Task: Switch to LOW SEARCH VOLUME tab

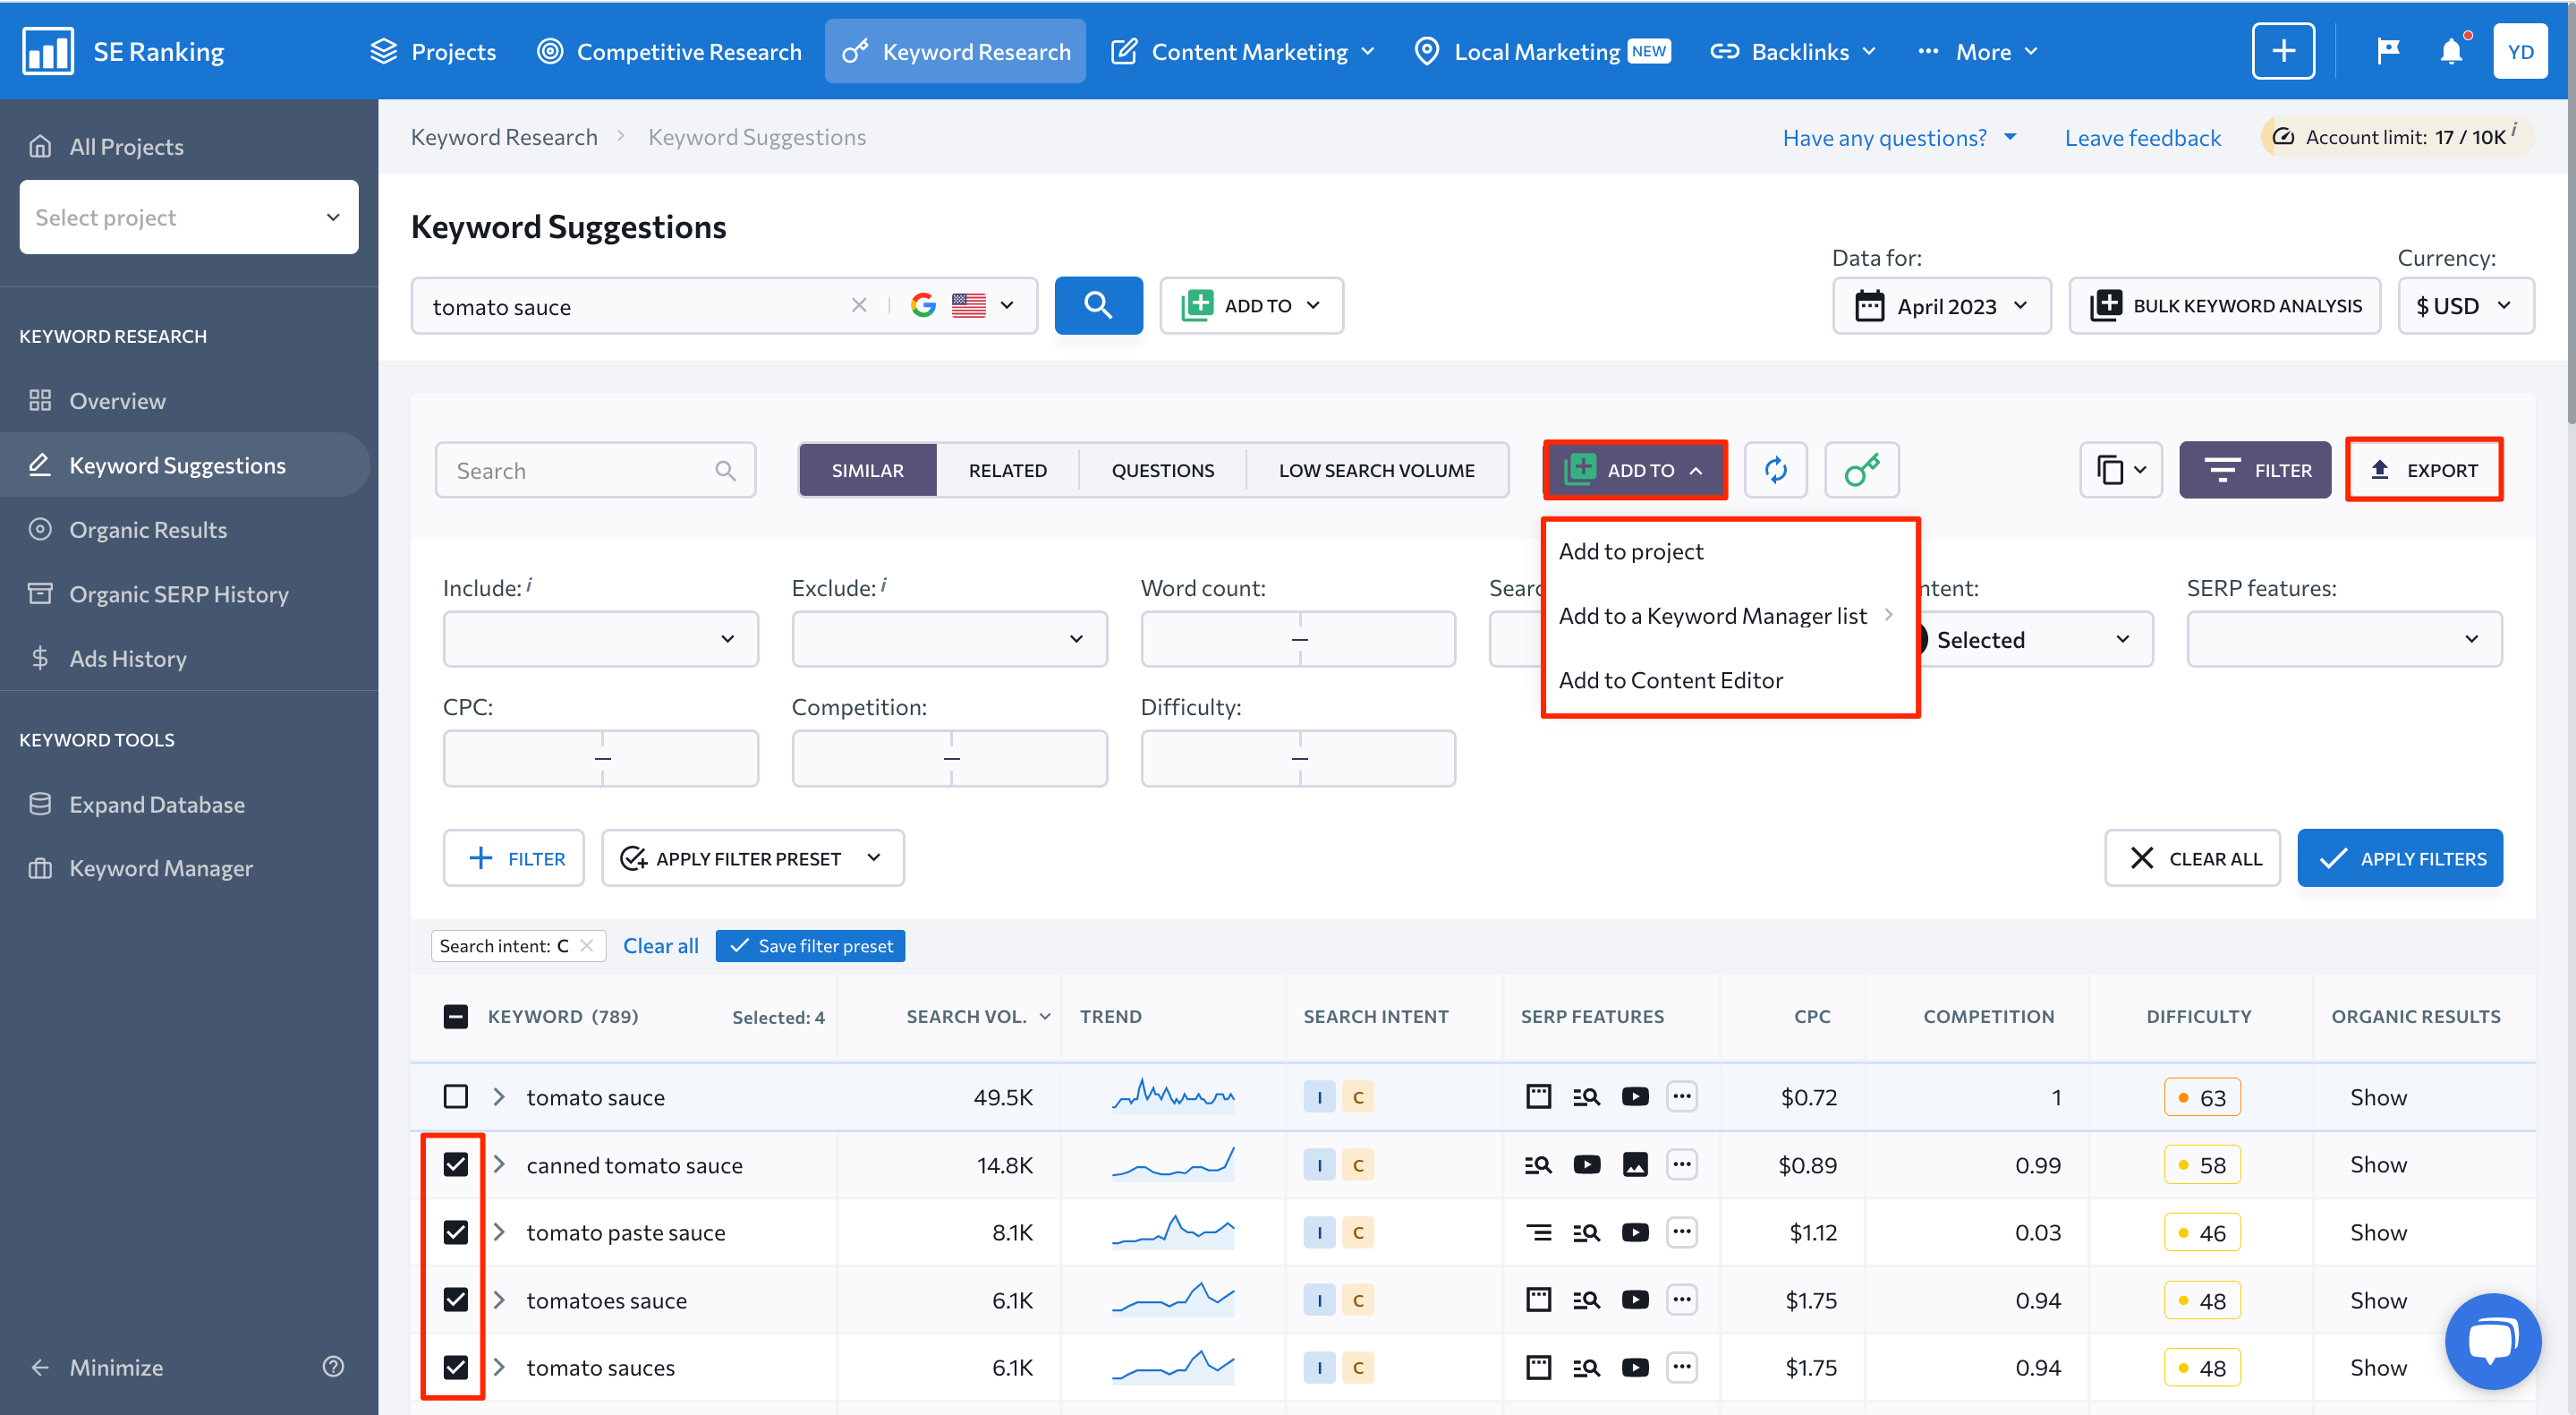Action: pos(1376,470)
